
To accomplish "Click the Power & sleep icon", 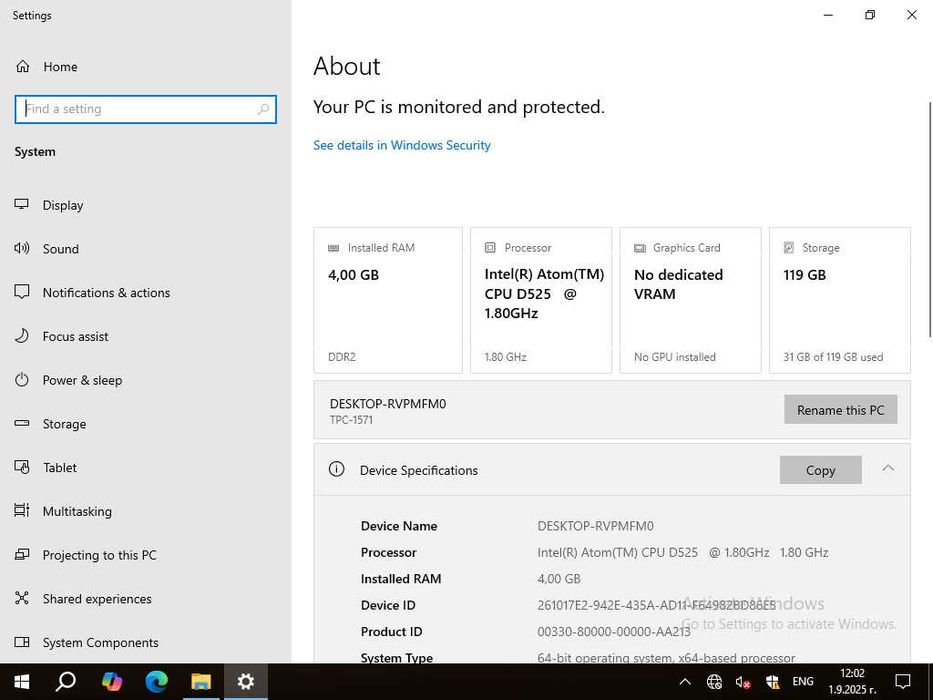I will tap(21, 380).
